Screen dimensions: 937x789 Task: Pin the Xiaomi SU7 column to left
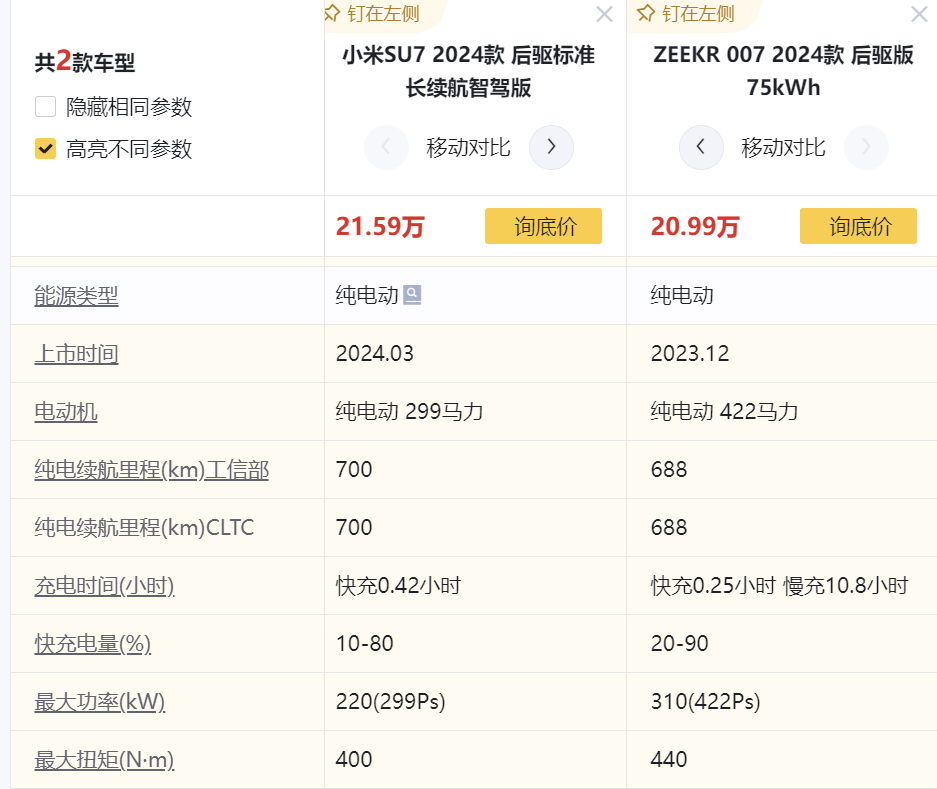[371, 13]
